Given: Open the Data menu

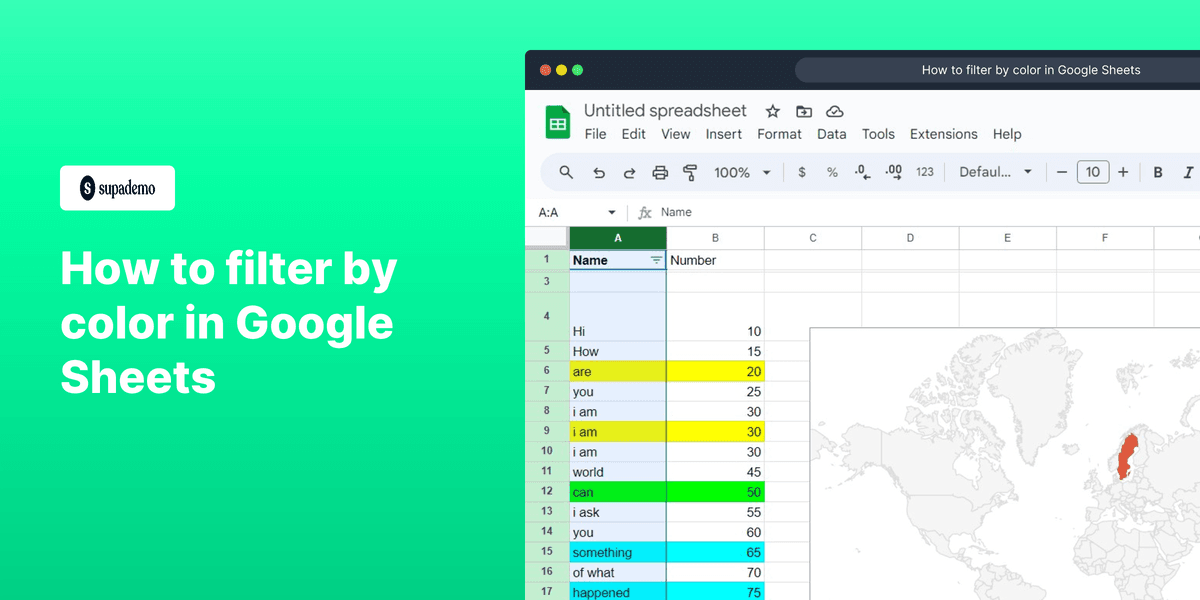Looking at the screenshot, I should coord(831,133).
